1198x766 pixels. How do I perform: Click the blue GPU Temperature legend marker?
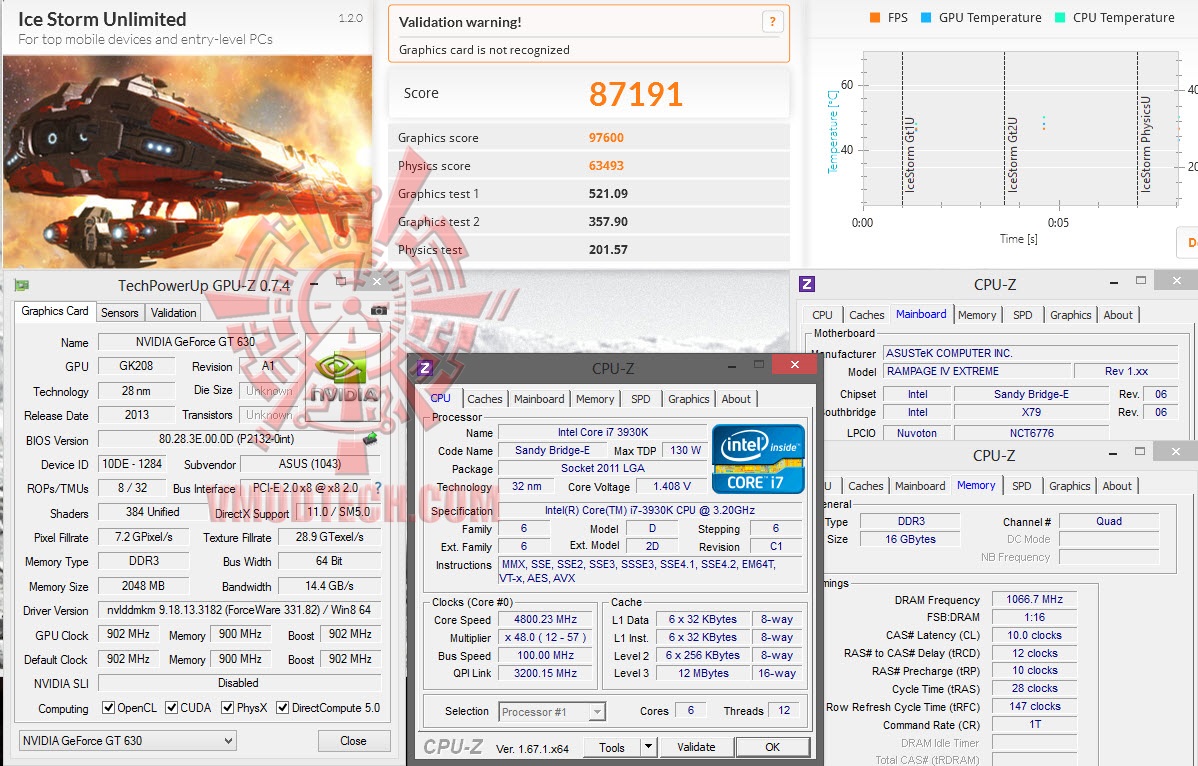[x=926, y=18]
